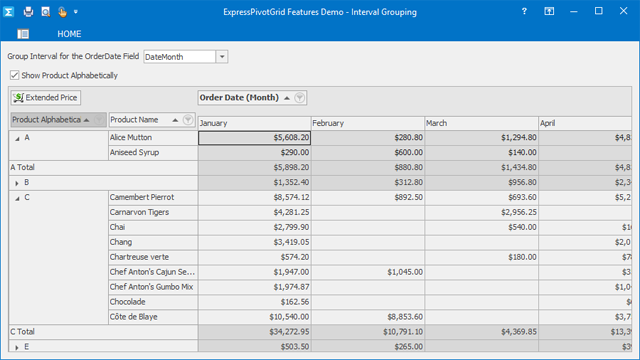Collapse the C product group
Image resolution: width=640 pixels, height=360 pixels.
17,198
